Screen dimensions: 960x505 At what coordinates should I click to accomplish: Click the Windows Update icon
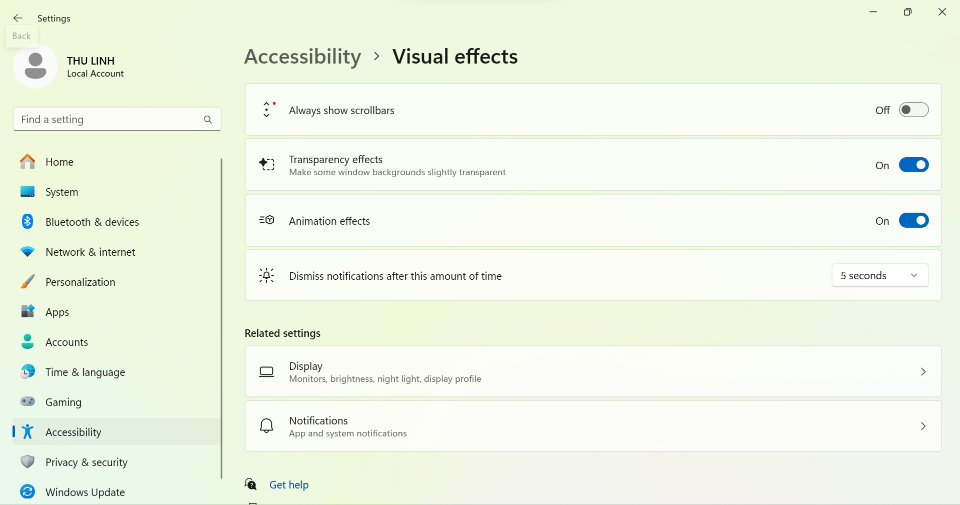(x=27, y=492)
